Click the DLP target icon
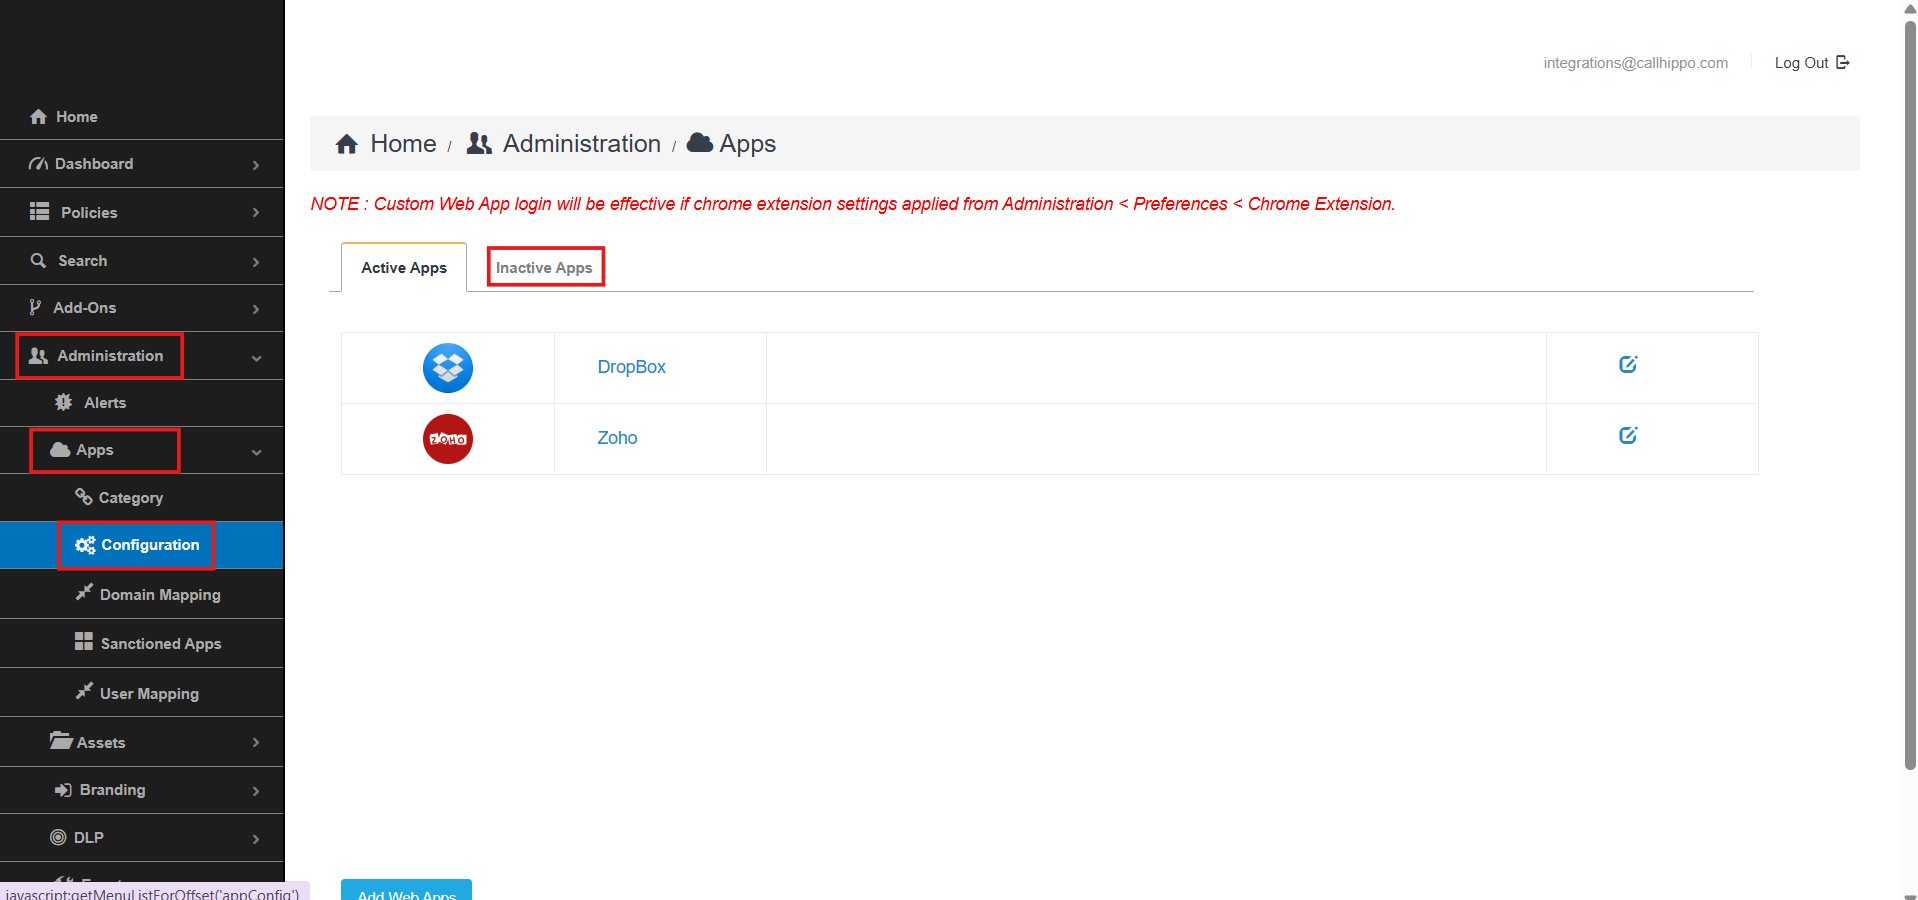Image resolution: width=1918 pixels, height=900 pixels. [58, 838]
